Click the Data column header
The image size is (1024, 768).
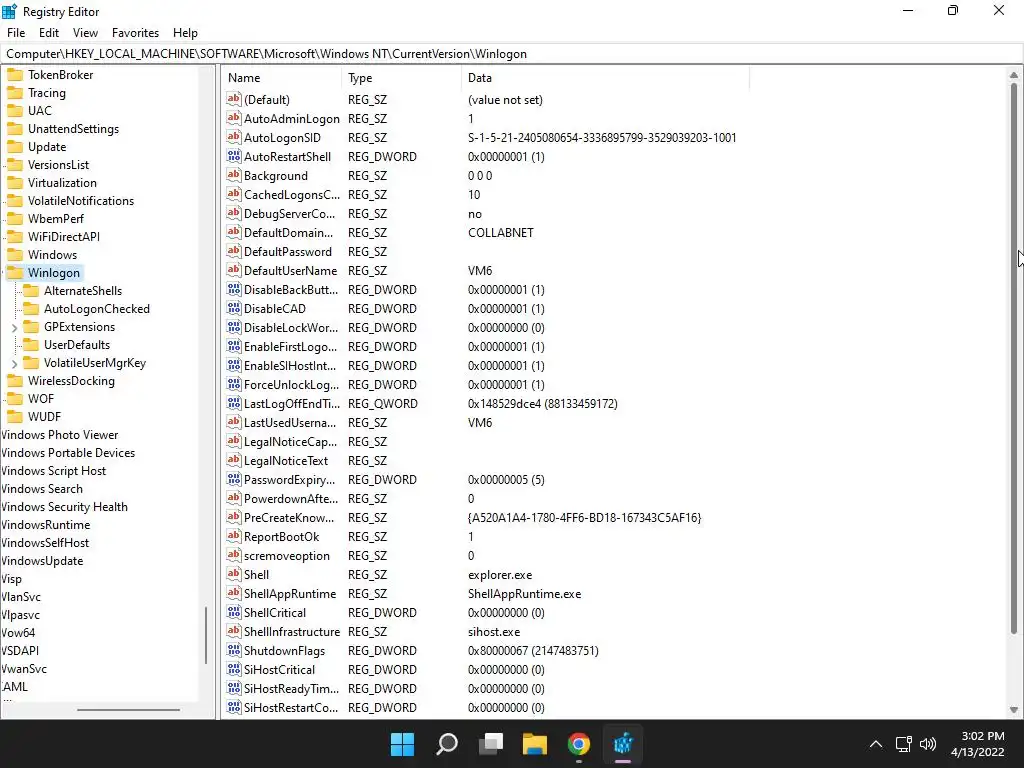605,78
